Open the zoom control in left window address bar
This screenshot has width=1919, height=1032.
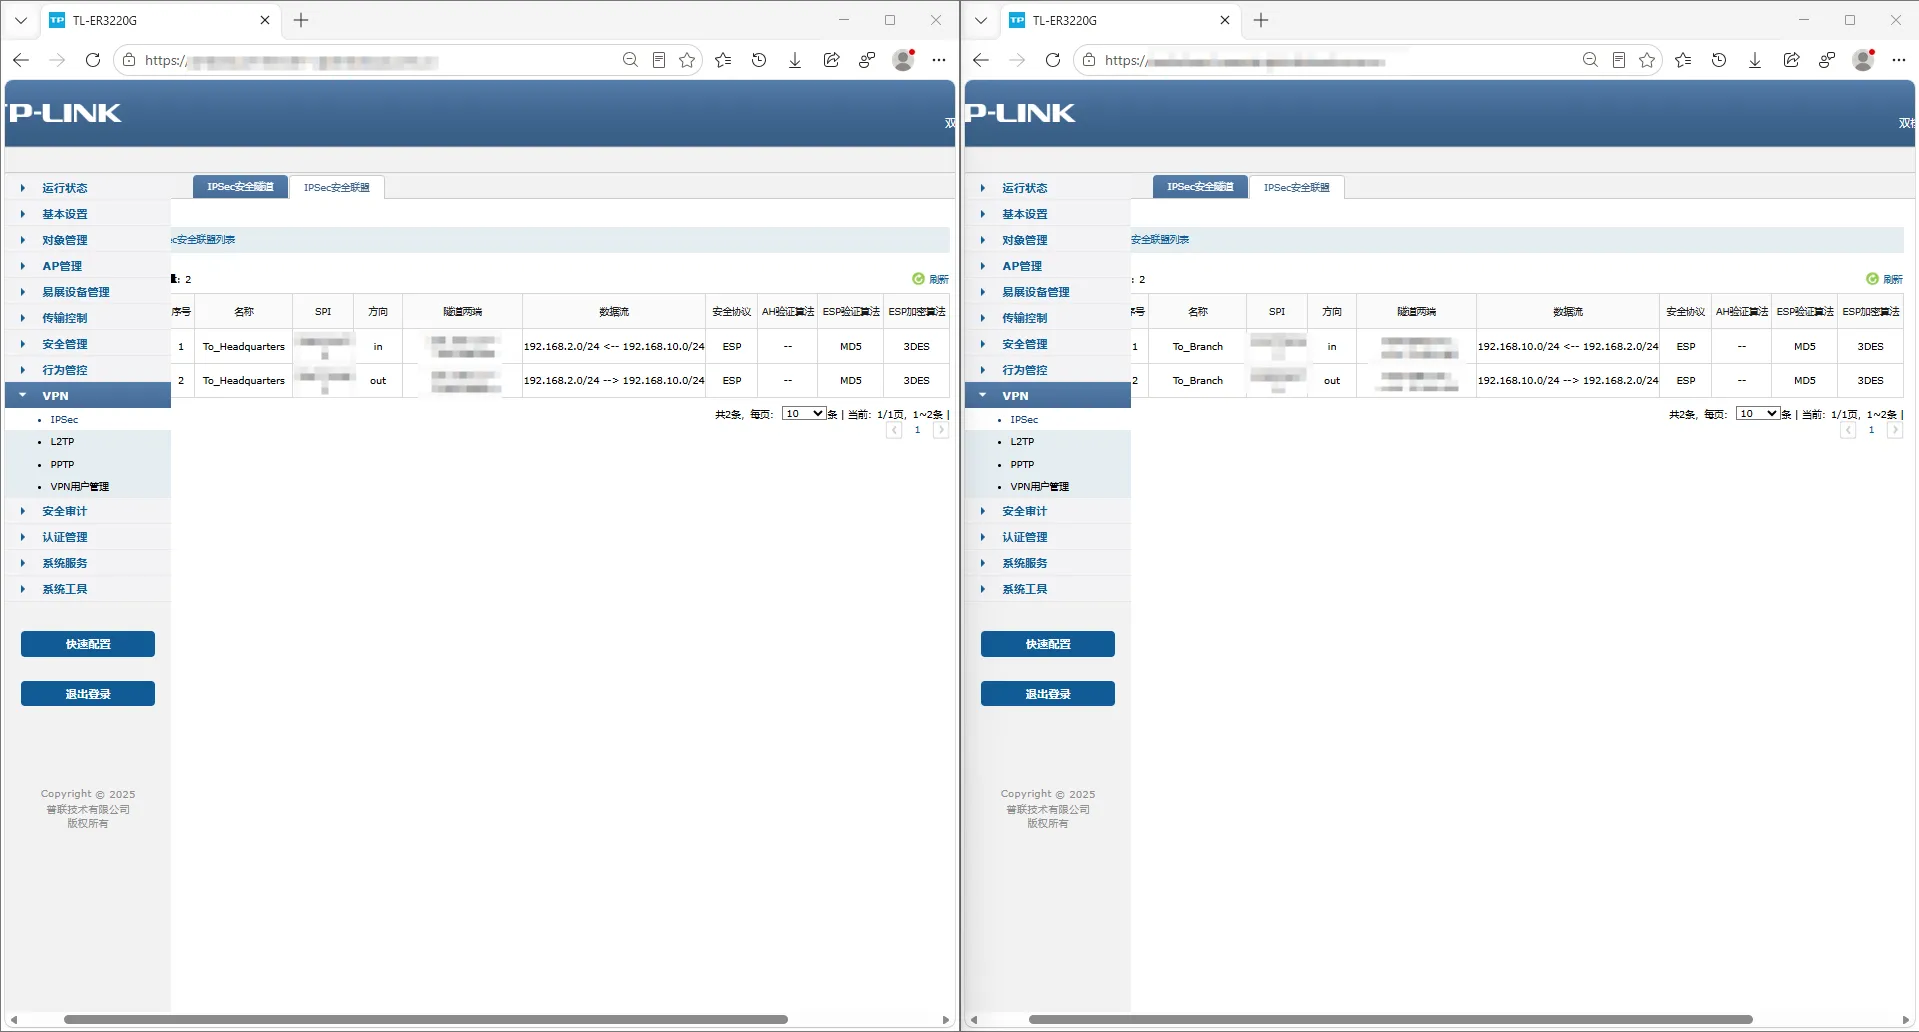coord(630,60)
